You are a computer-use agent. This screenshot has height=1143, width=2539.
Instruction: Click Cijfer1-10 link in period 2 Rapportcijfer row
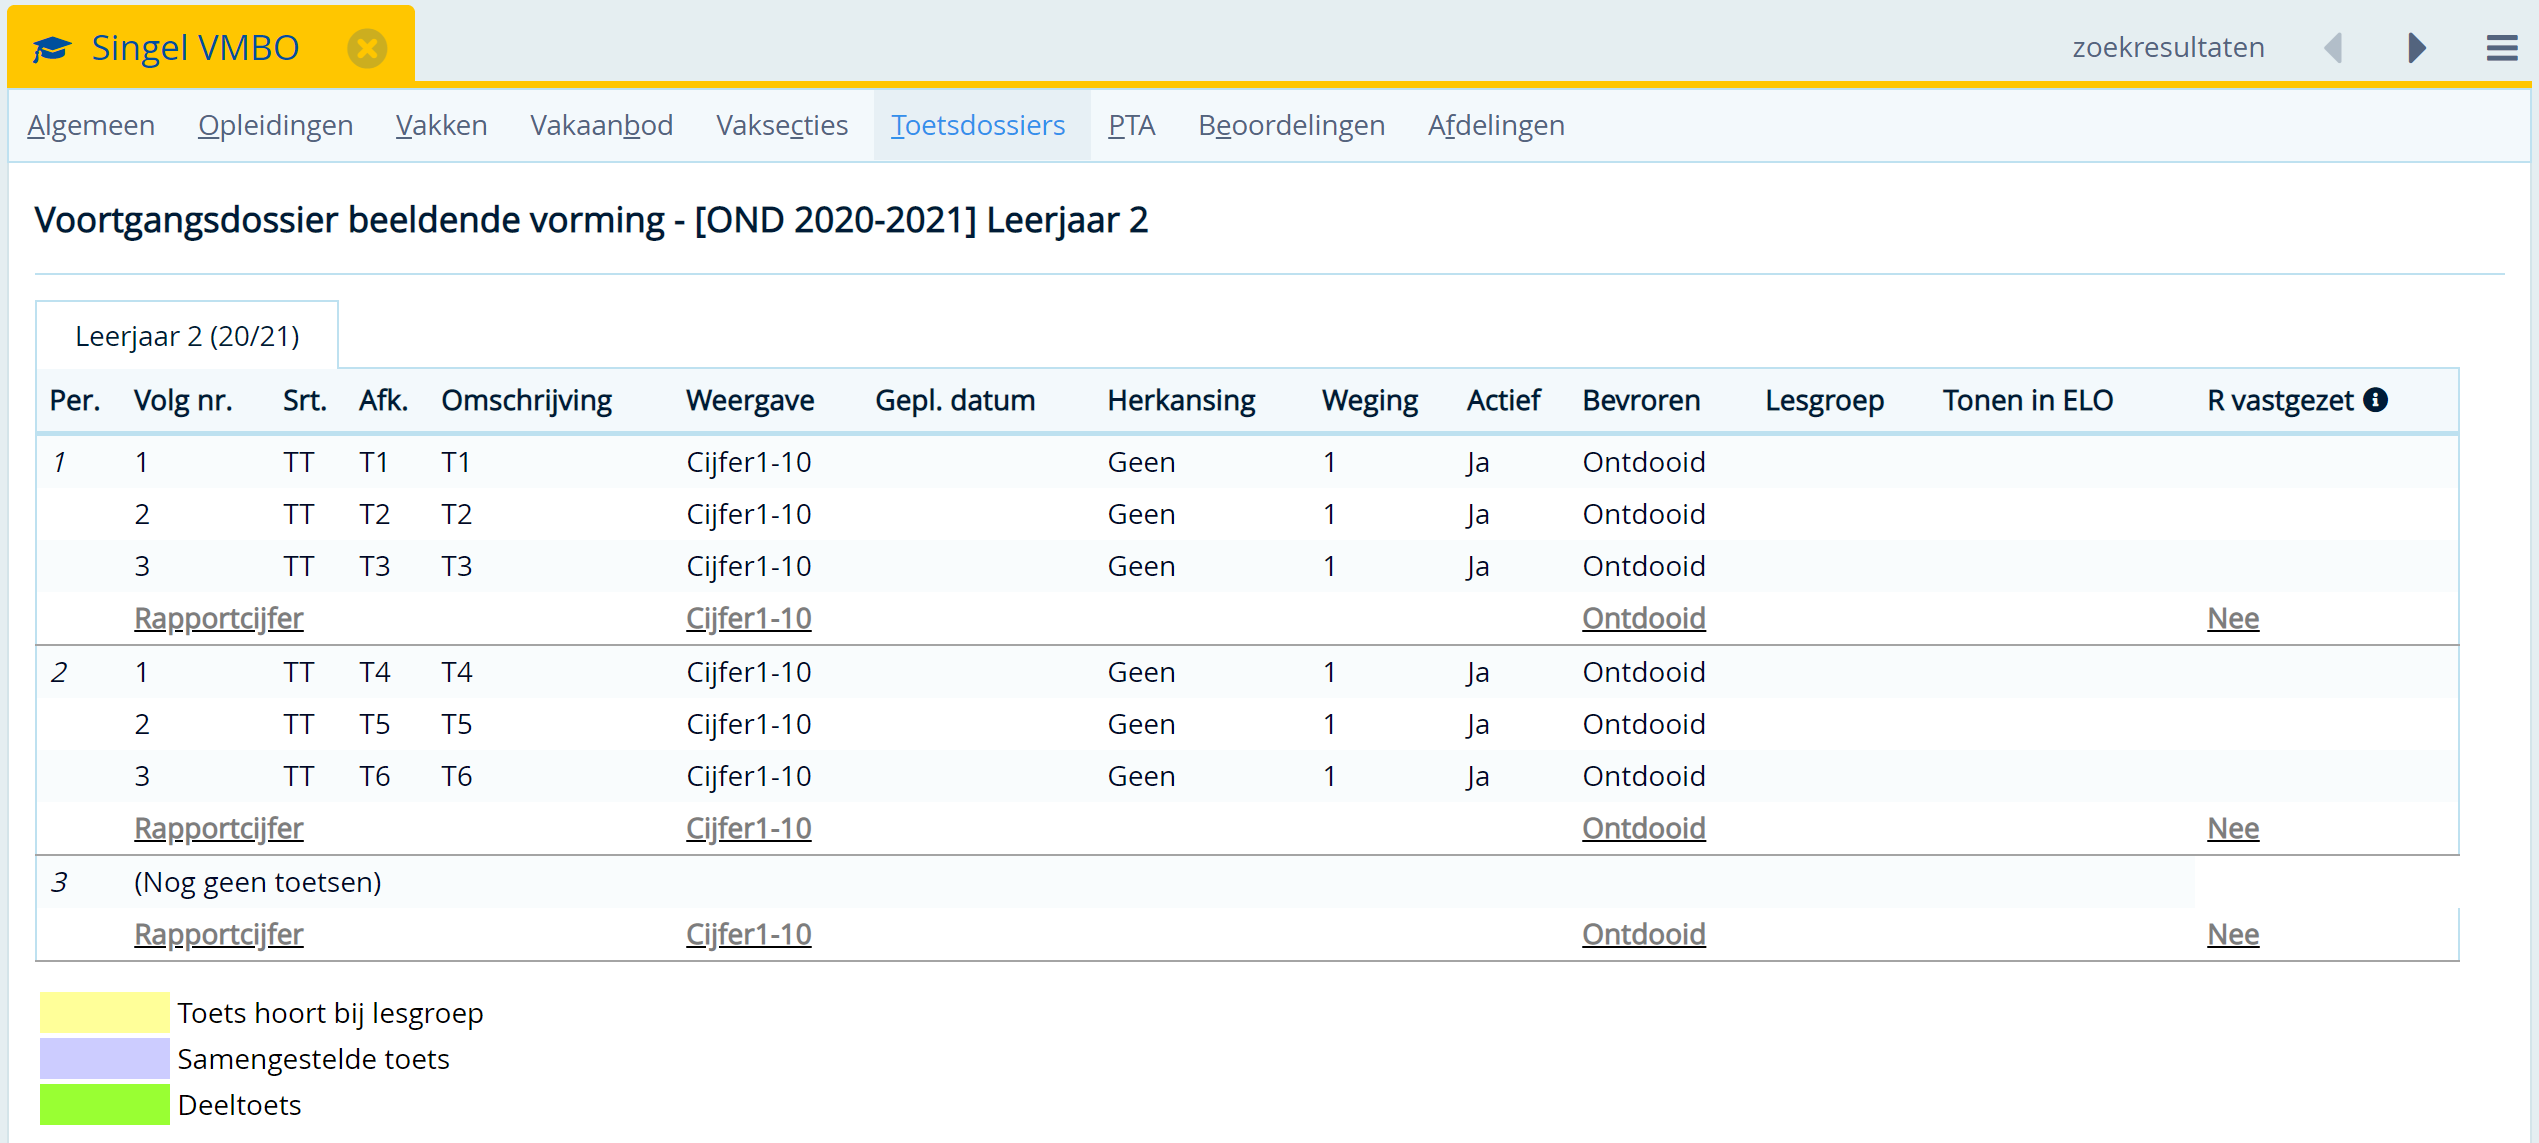748,828
